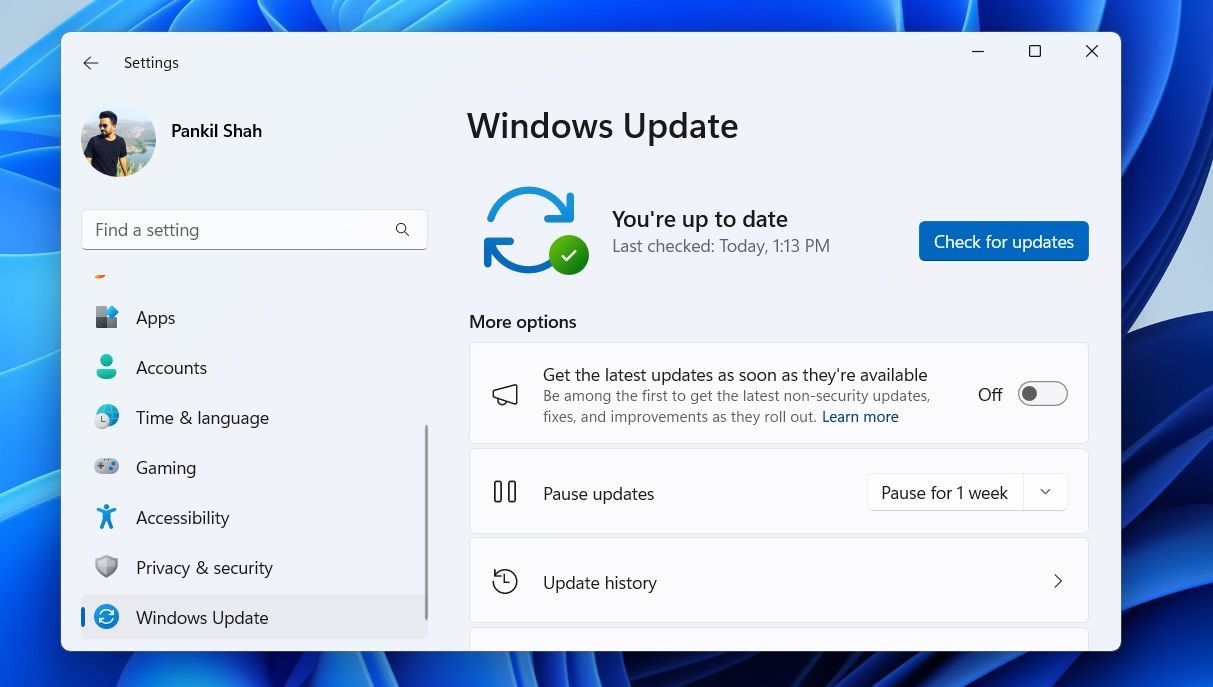Click the Accessibility person icon
Viewport: 1213px width, 687px height.
click(106, 517)
